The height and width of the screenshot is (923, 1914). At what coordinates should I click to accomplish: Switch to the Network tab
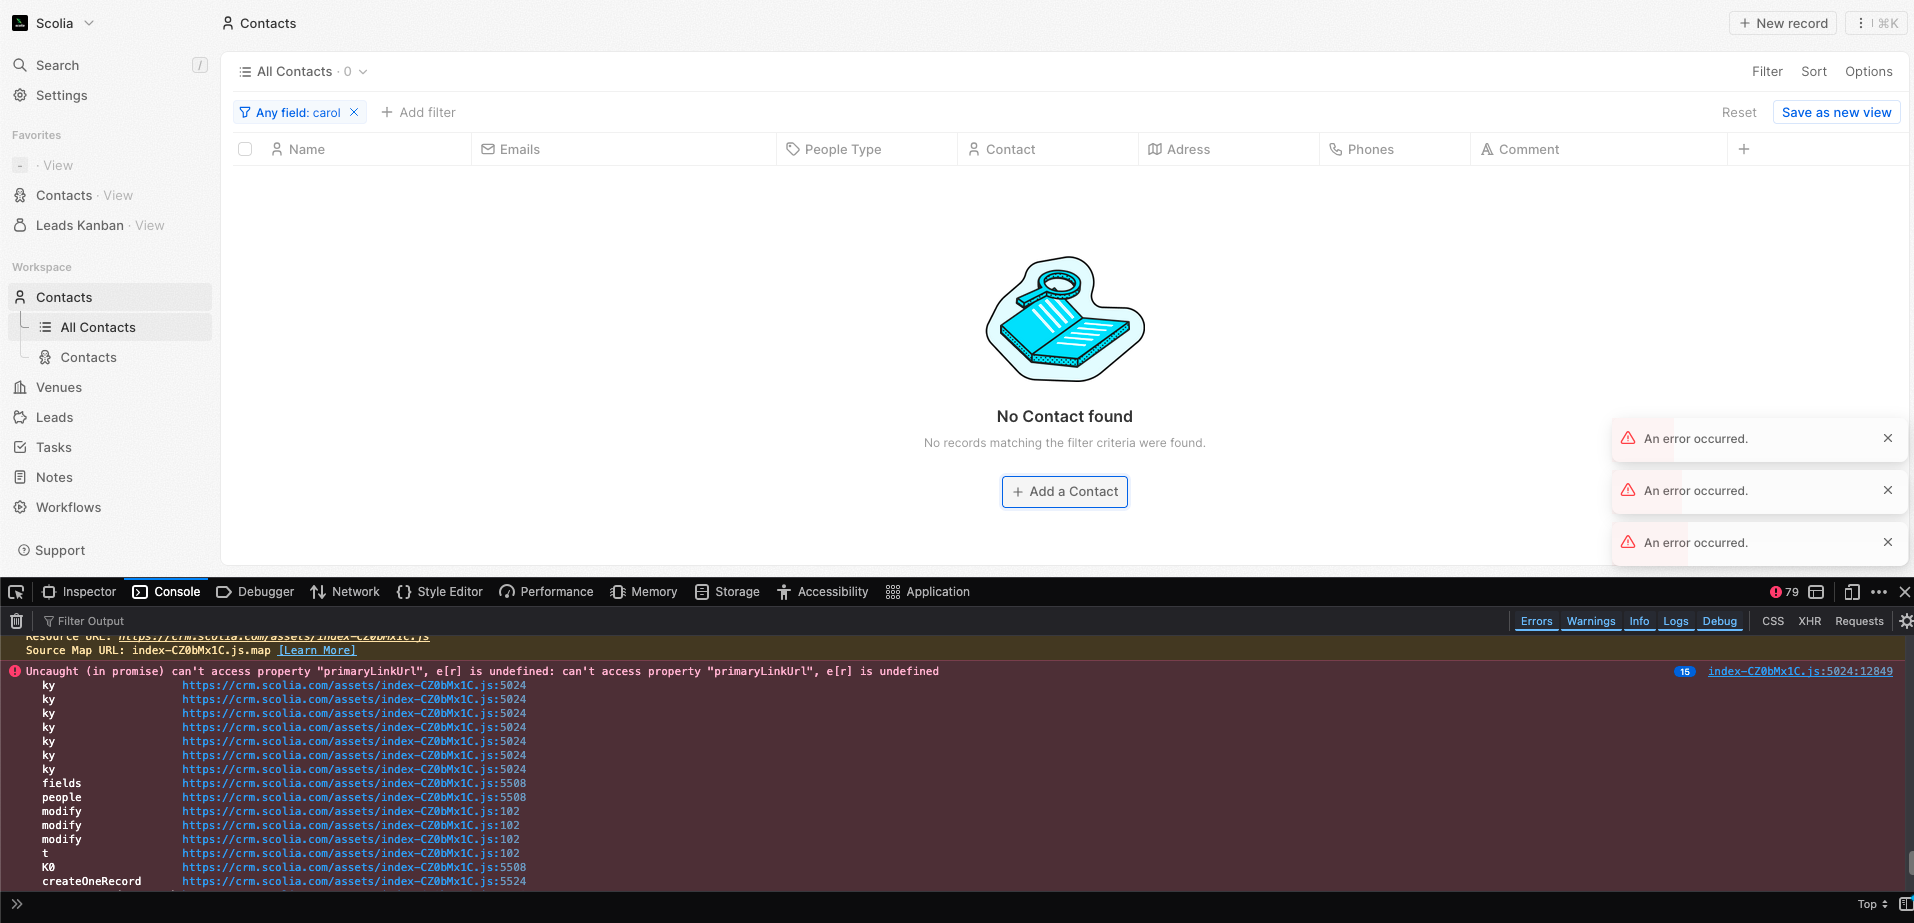tap(345, 592)
